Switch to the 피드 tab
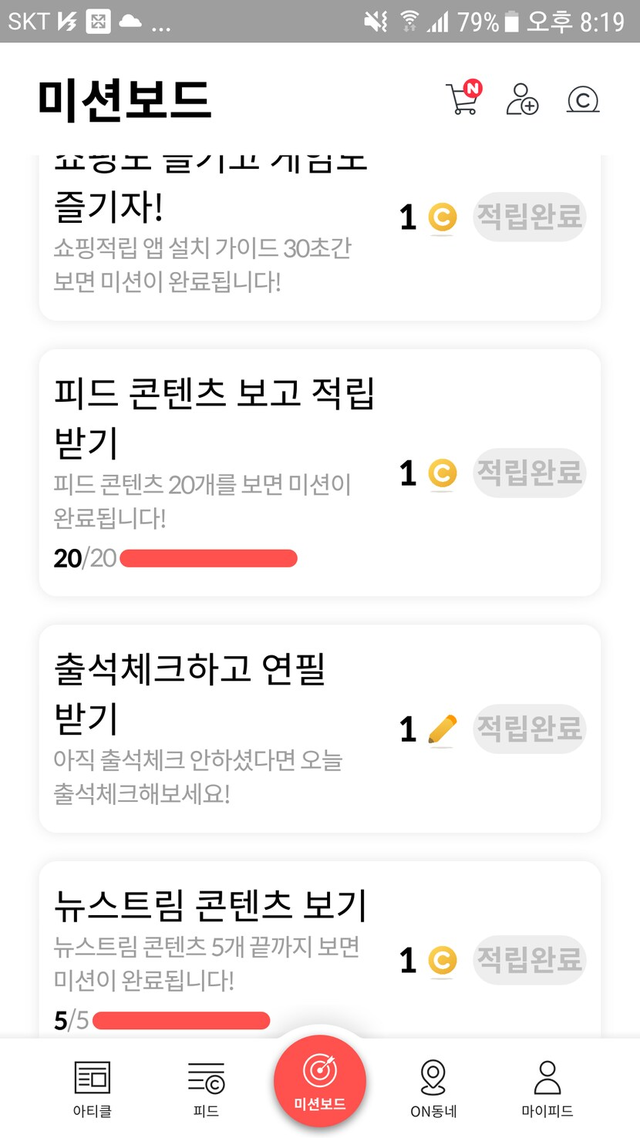640x1138 pixels. (206, 1088)
